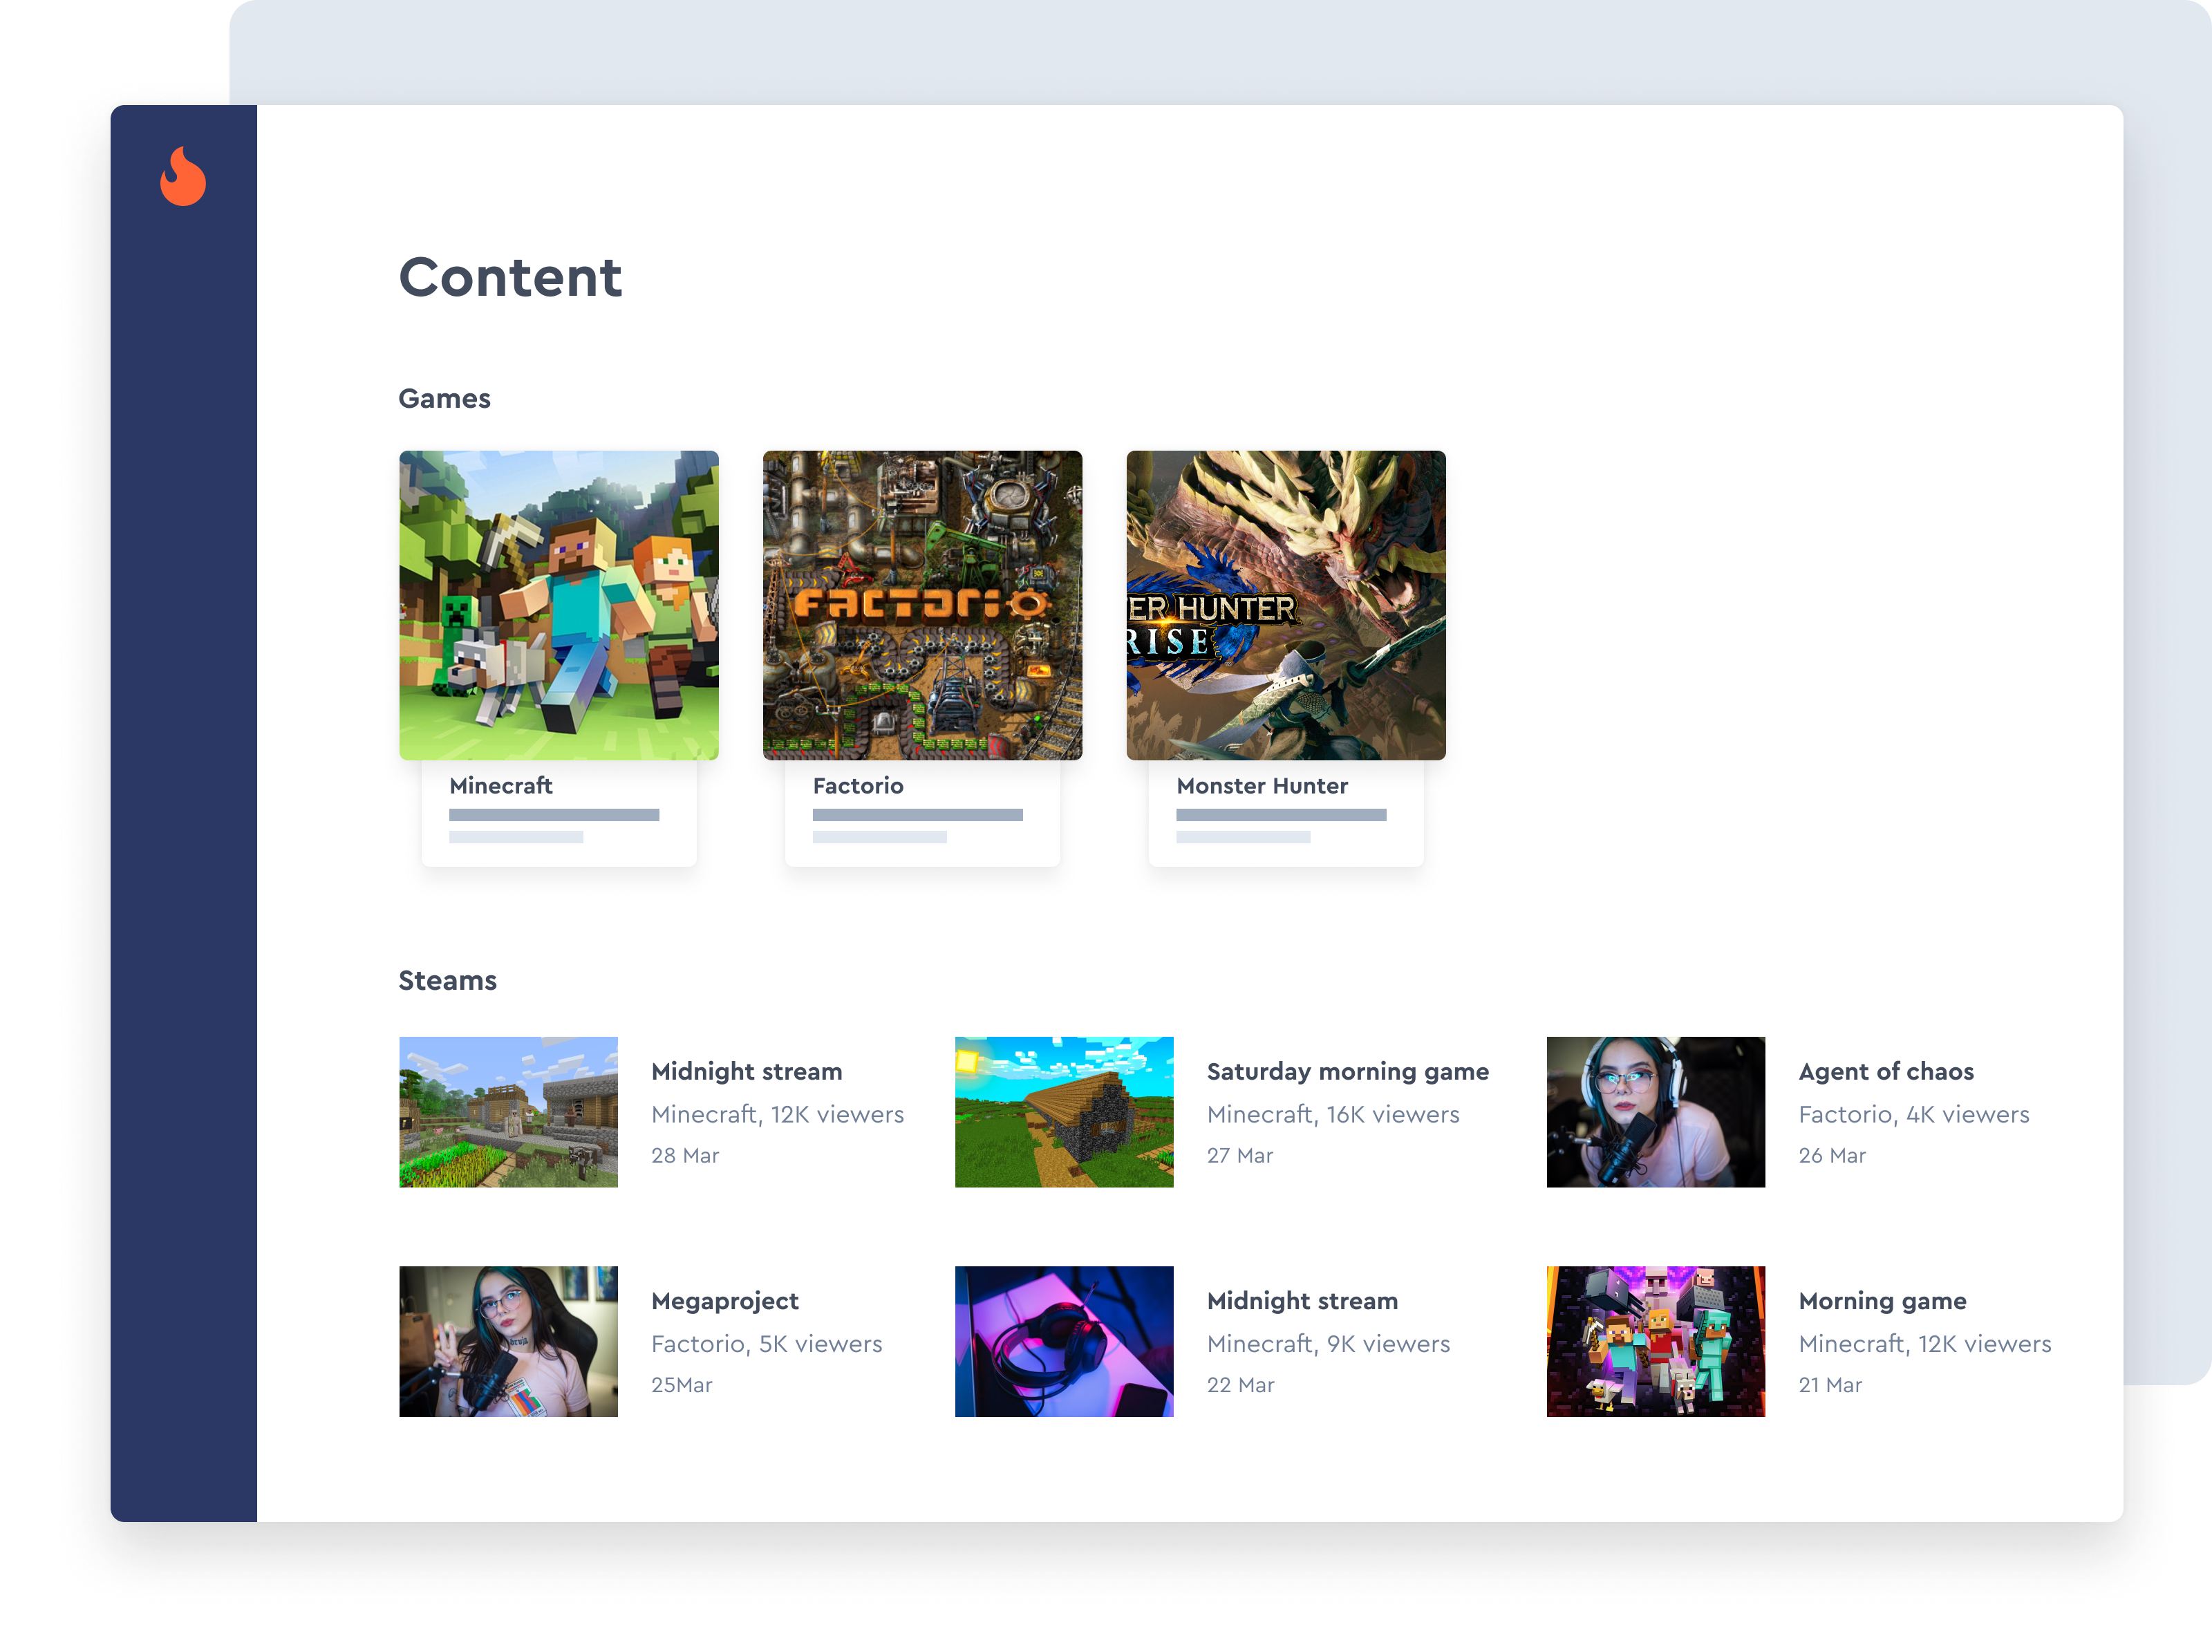
Task: Click the Steams section heading
Action: (448, 981)
